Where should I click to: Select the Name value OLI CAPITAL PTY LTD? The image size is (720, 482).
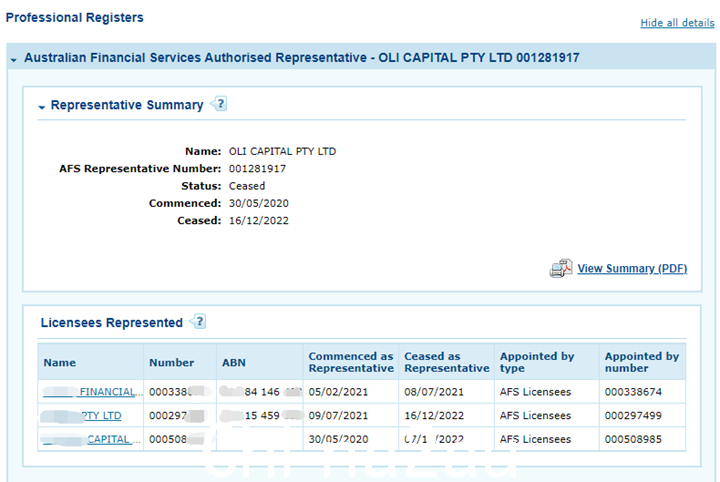(x=282, y=151)
